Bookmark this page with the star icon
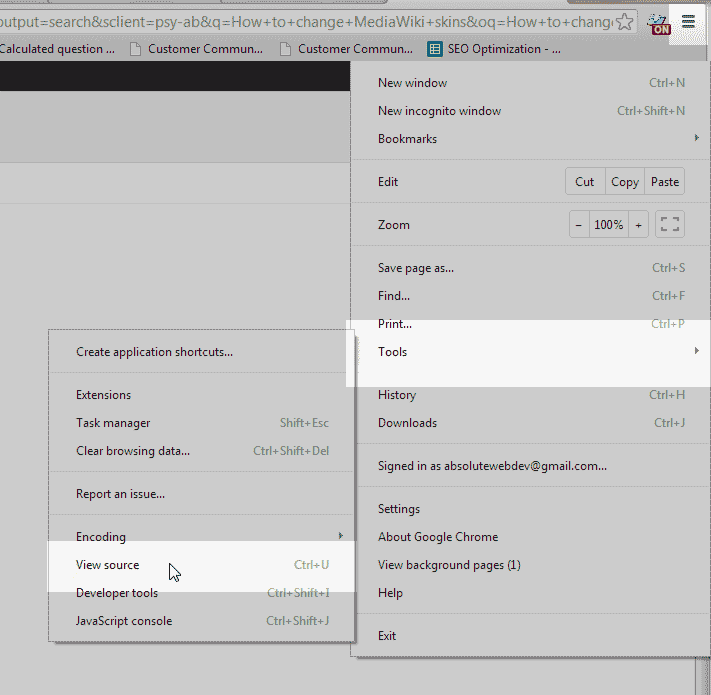Image resolution: width=711 pixels, height=695 pixels. pyautogui.click(x=624, y=22)
